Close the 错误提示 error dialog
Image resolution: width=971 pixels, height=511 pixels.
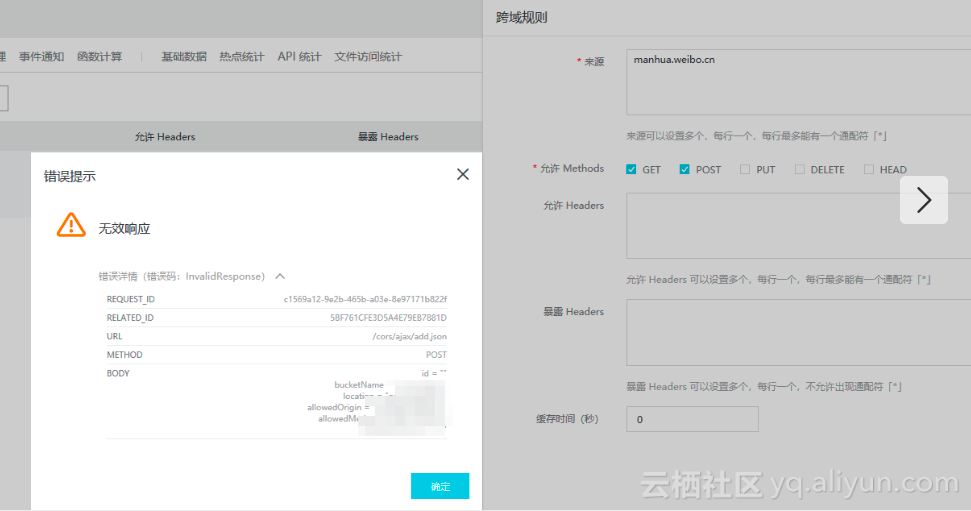tap(463, 175)
